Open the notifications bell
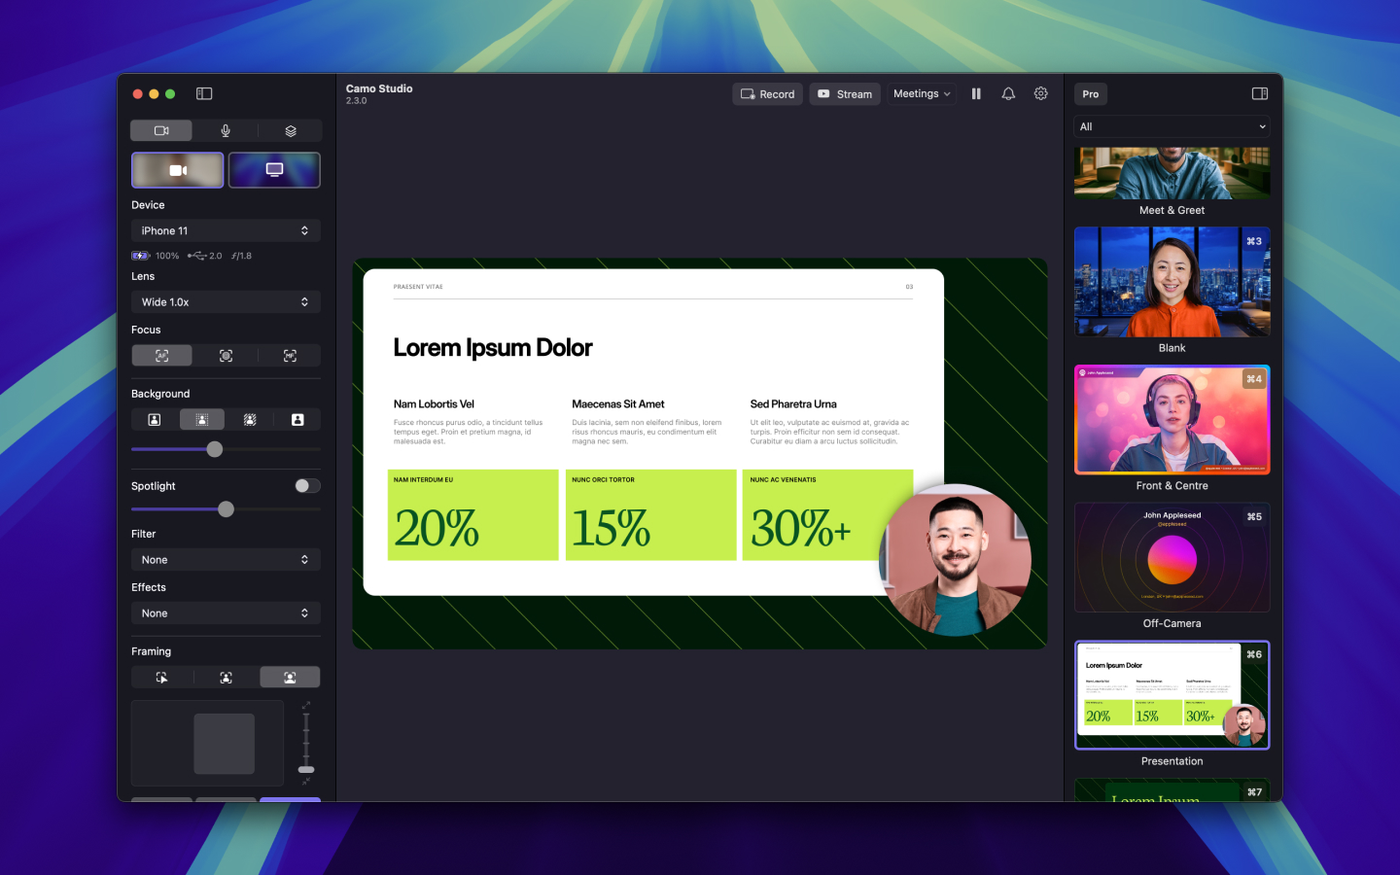The height and width of the screenshot is (875, 1400). point(1008,94)
